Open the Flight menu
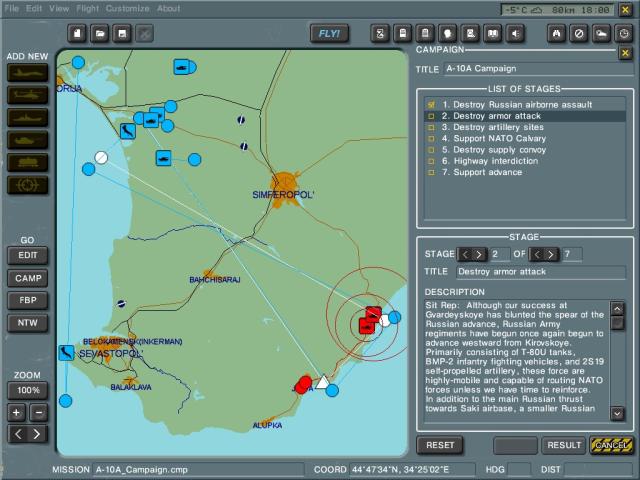This screenshot has height=480, width=640. pos(86,8)
